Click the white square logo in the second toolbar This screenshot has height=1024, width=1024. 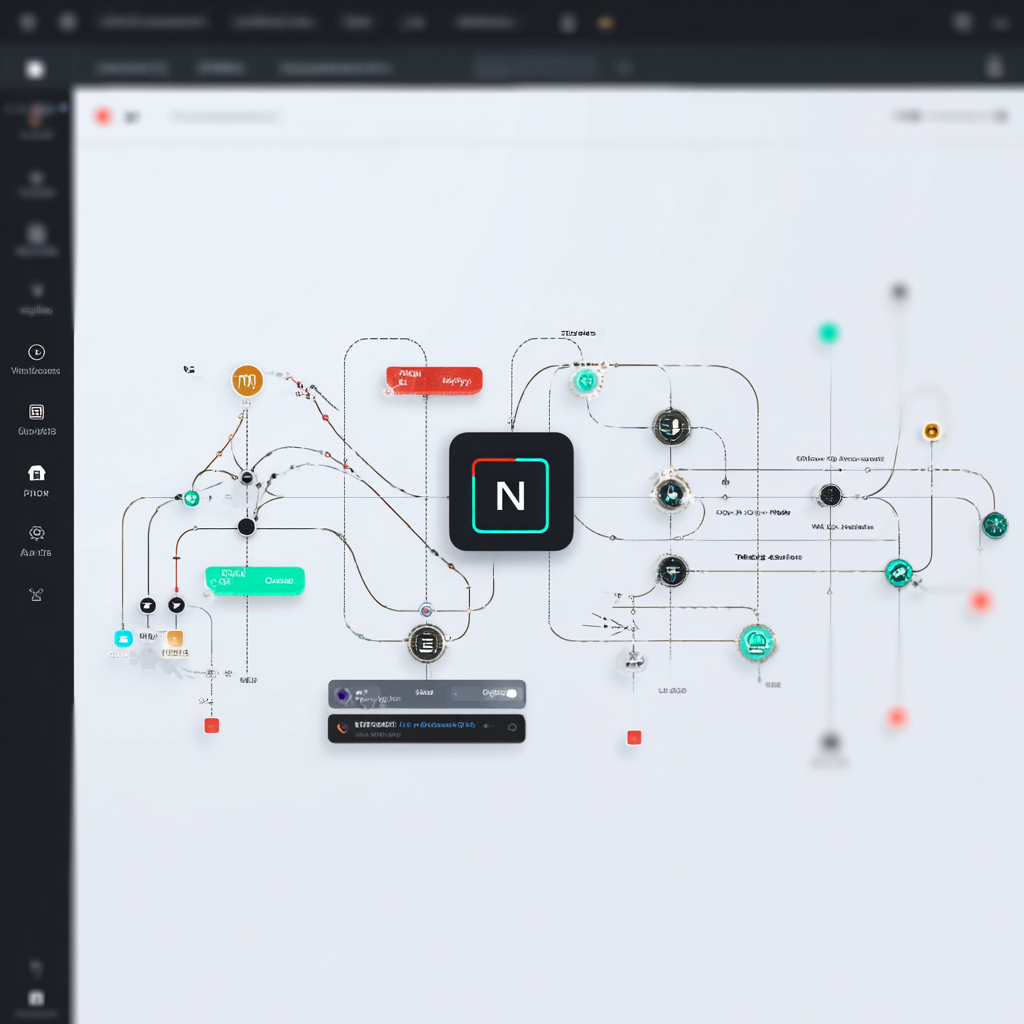click(x=35, y=69)
